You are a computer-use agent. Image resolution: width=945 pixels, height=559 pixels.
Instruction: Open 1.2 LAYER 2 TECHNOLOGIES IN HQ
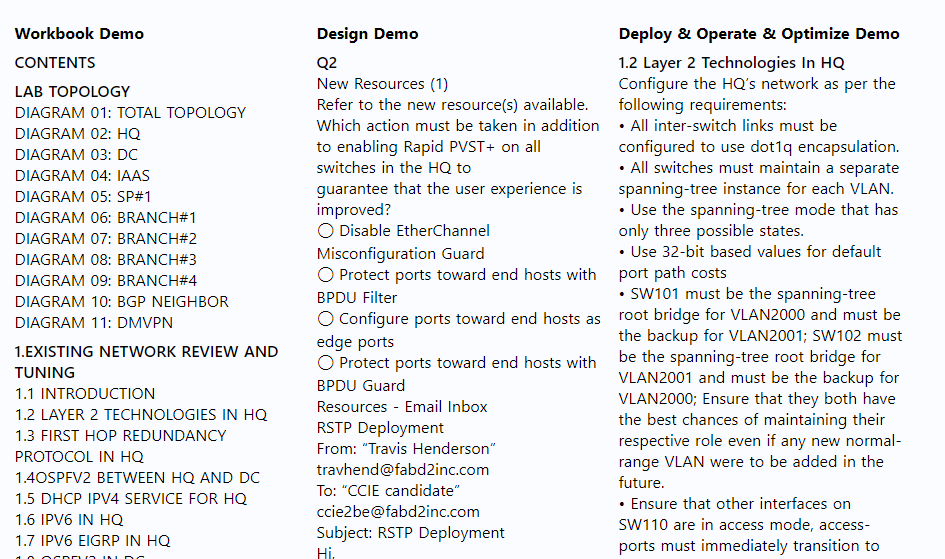click(x=141, y=415)
